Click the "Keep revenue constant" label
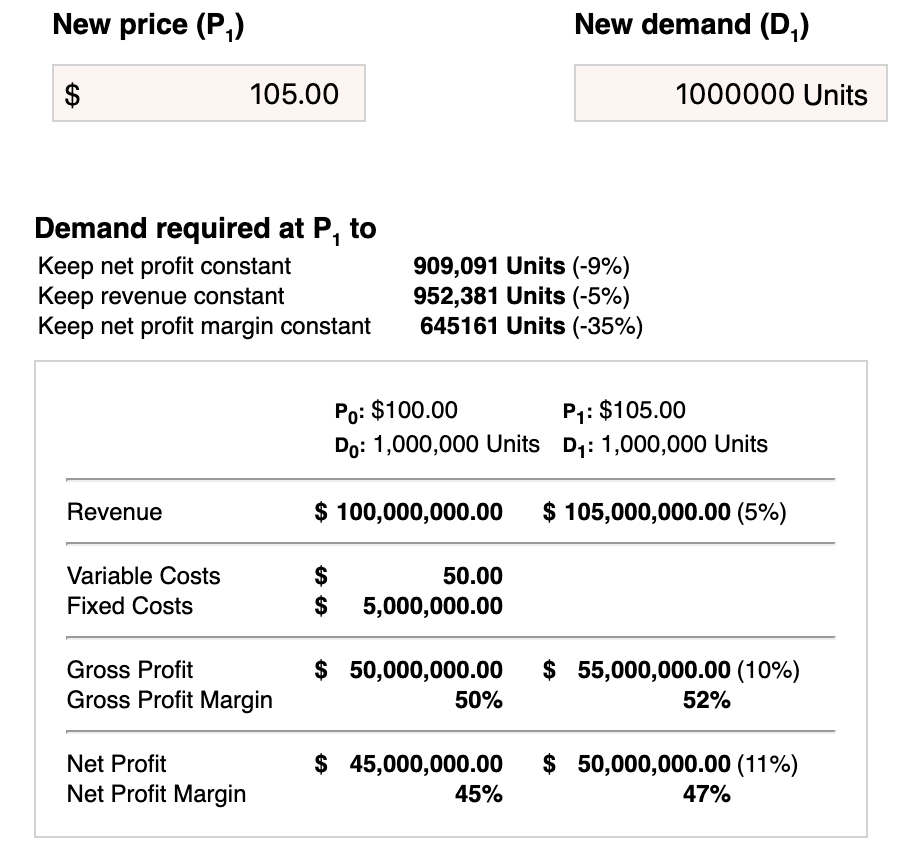902x854 pixels. click(x=161, y=296)
